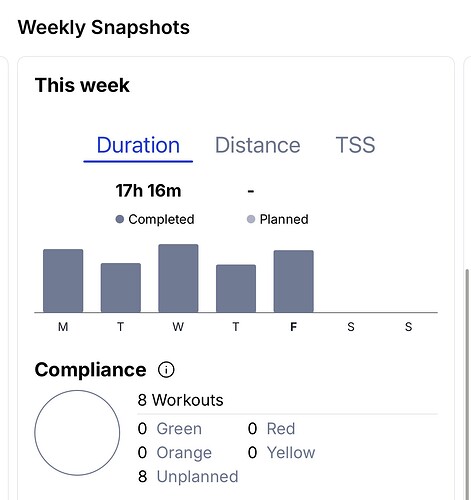
Task: Click the Orange compliance label
Action: [184, 453]
